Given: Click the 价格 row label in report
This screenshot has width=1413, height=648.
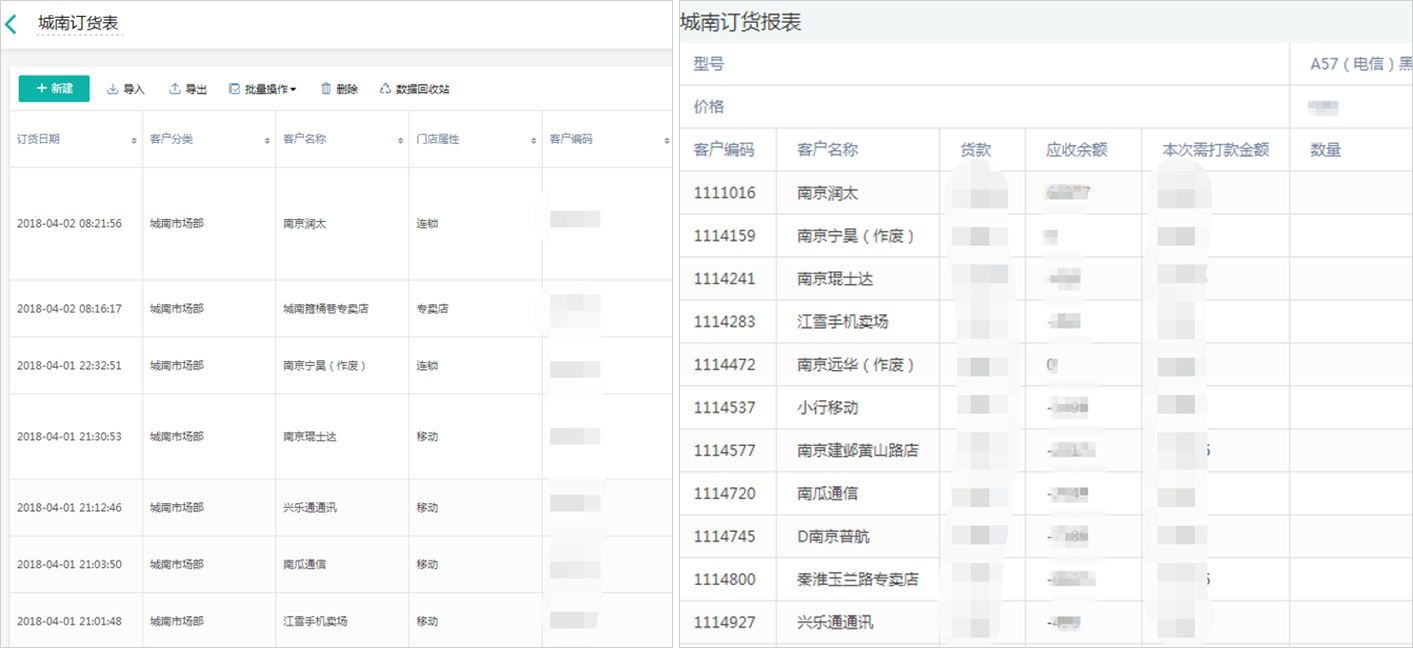Looking at the screenshot, I should pyautogui.click(x=709, y=107).
